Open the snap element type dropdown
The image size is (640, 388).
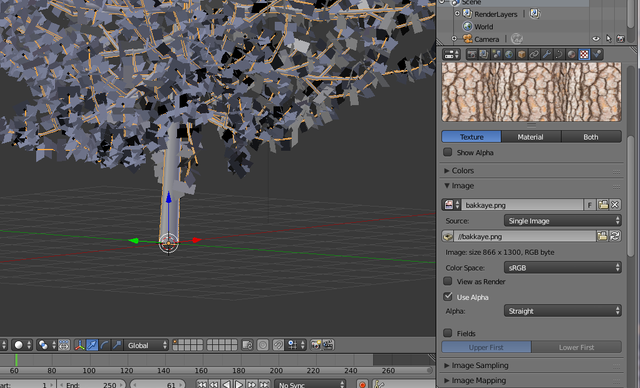point(296,345)
